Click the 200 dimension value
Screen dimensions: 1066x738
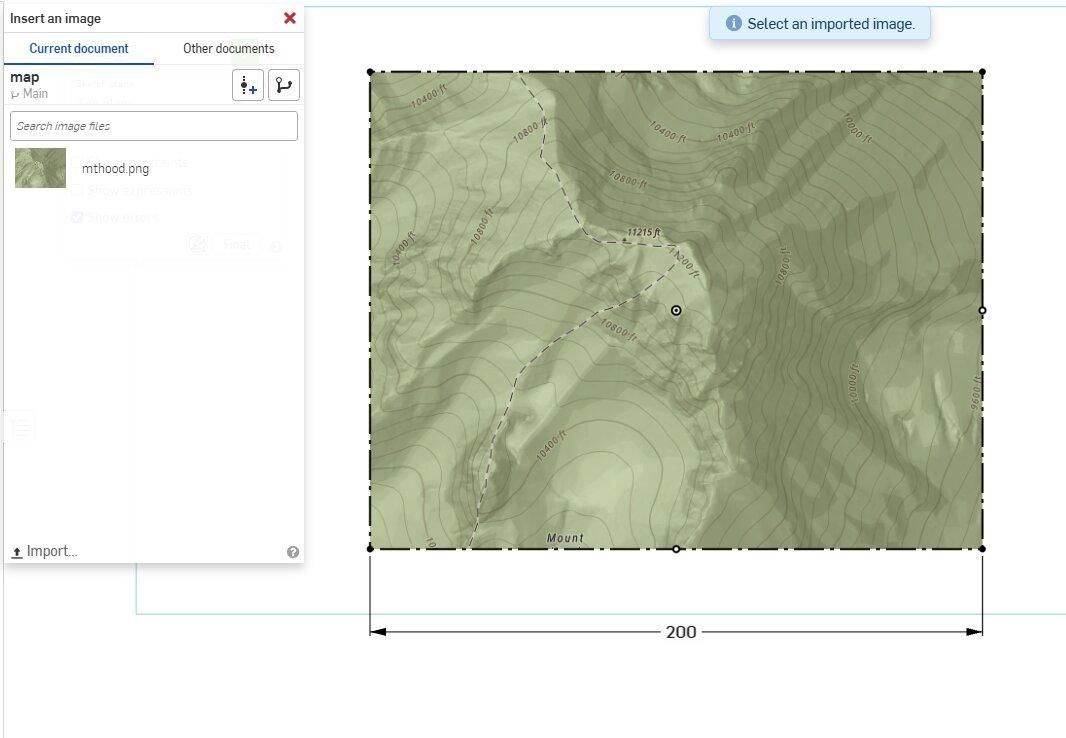[681, 632]
